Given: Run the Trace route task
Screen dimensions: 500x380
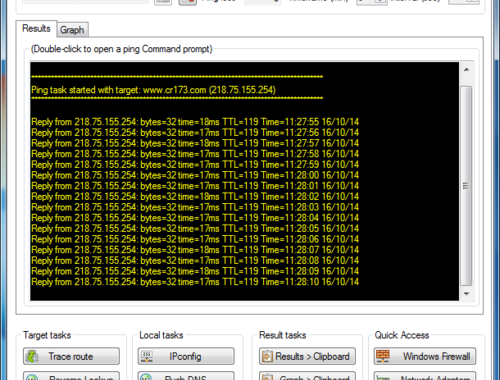Looking at the screenshot, I should point(71,356).
